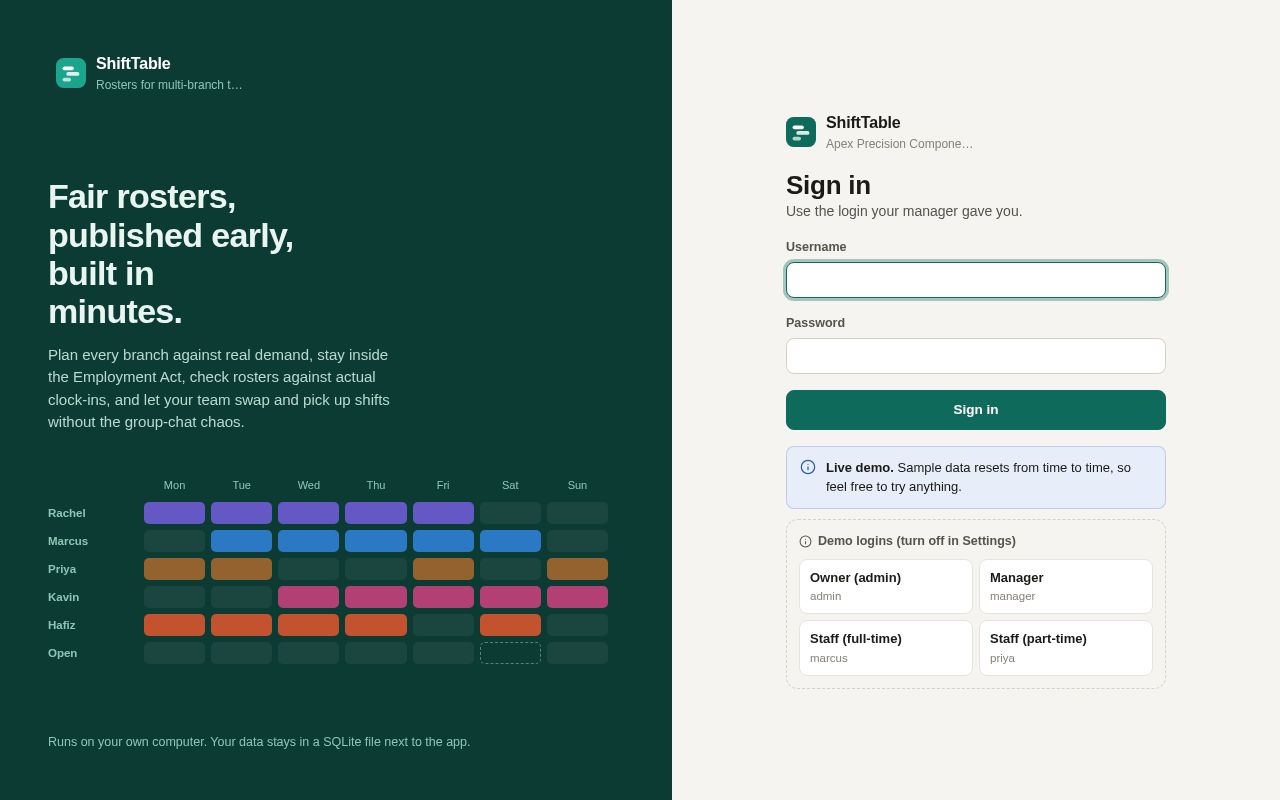This screenshot has height=800, width=1280.
Task: Select the Staff (full-time) marcus login
Action: 886,648
